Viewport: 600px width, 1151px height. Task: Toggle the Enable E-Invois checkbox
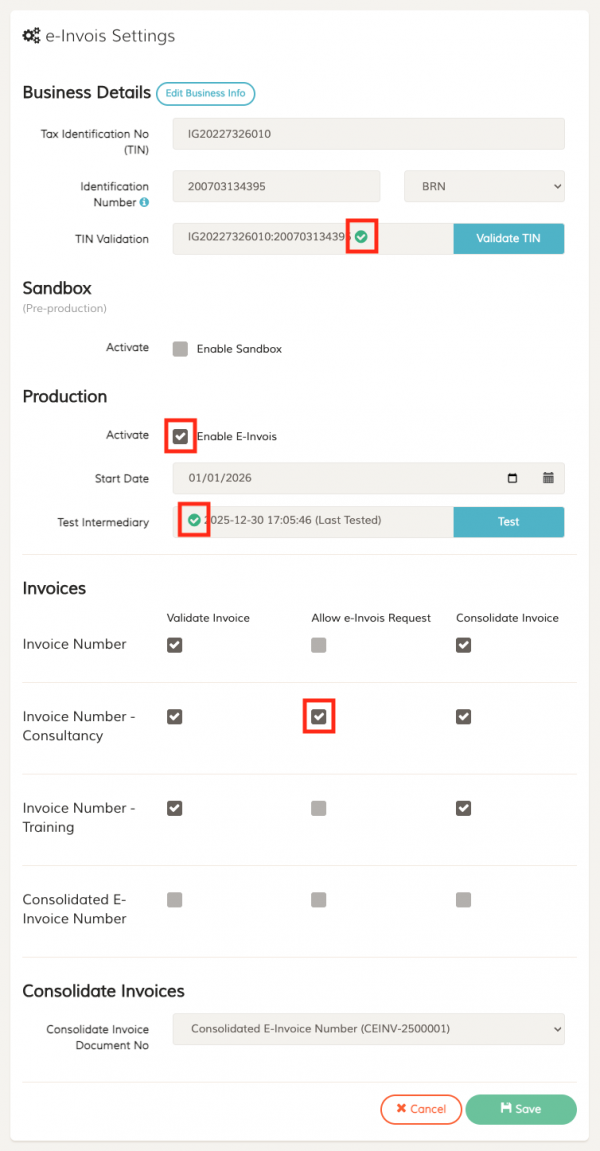(180, 436)
